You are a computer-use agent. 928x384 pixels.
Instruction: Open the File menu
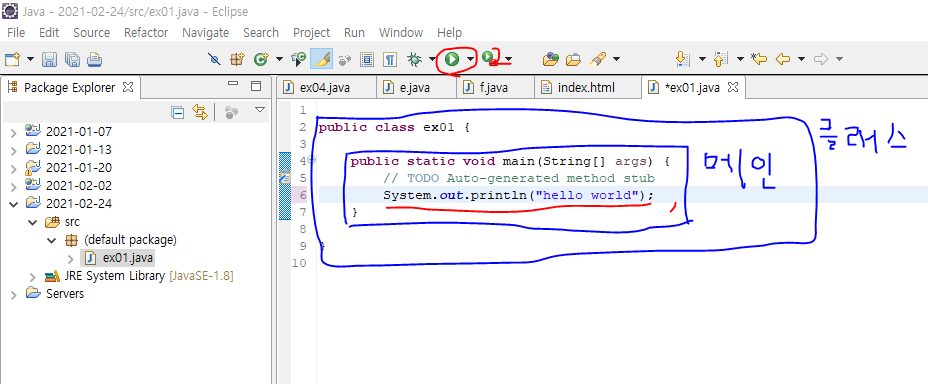click(16, 33)
